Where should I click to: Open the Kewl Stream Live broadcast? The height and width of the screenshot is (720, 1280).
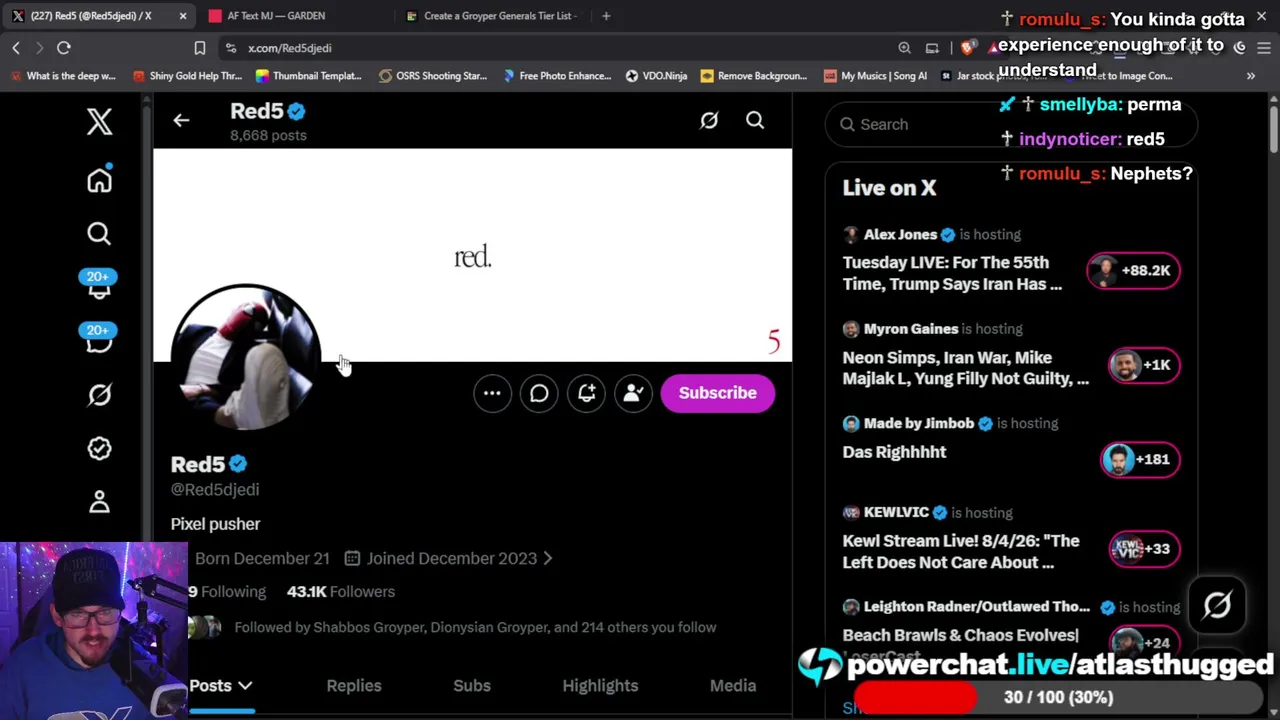point(961,551)
